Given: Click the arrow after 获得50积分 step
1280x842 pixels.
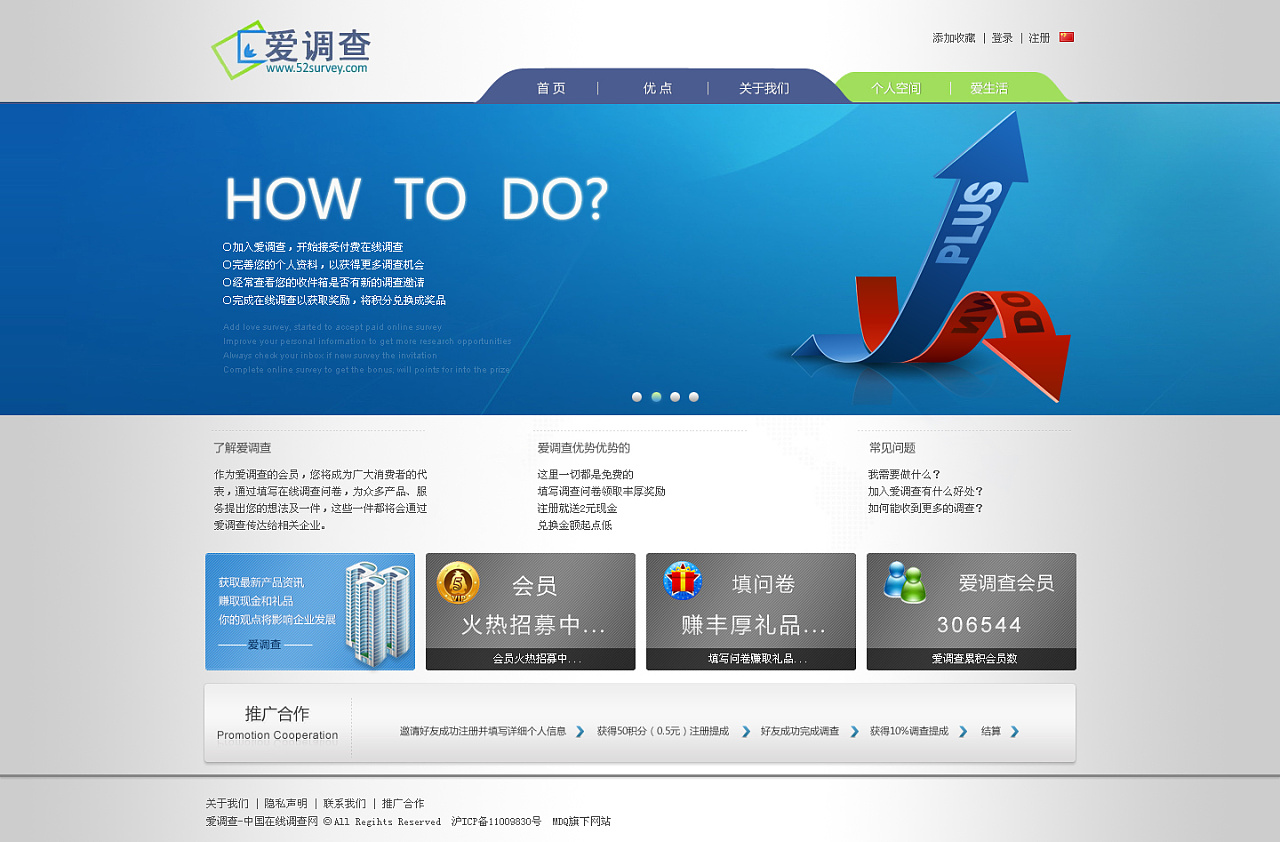Looking at the screenshot, I should (x=746, y=731).
